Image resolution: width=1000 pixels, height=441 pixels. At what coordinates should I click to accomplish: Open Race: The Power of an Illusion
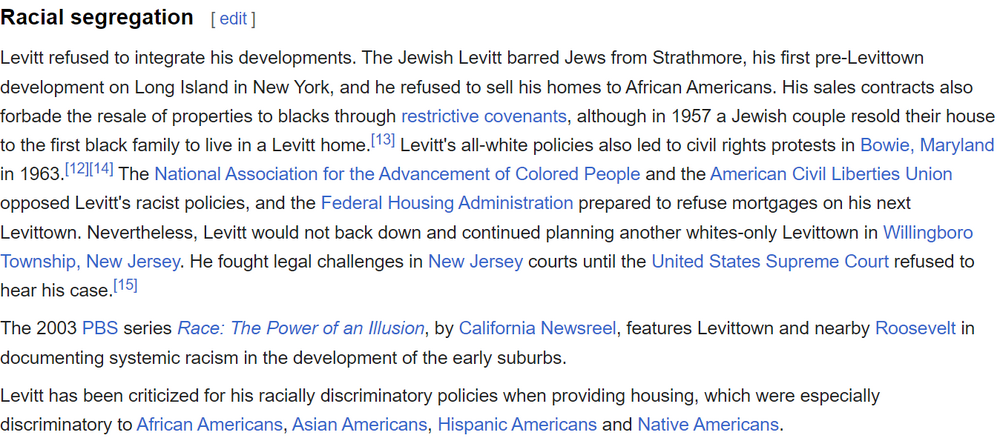click(x=301, y=328)
